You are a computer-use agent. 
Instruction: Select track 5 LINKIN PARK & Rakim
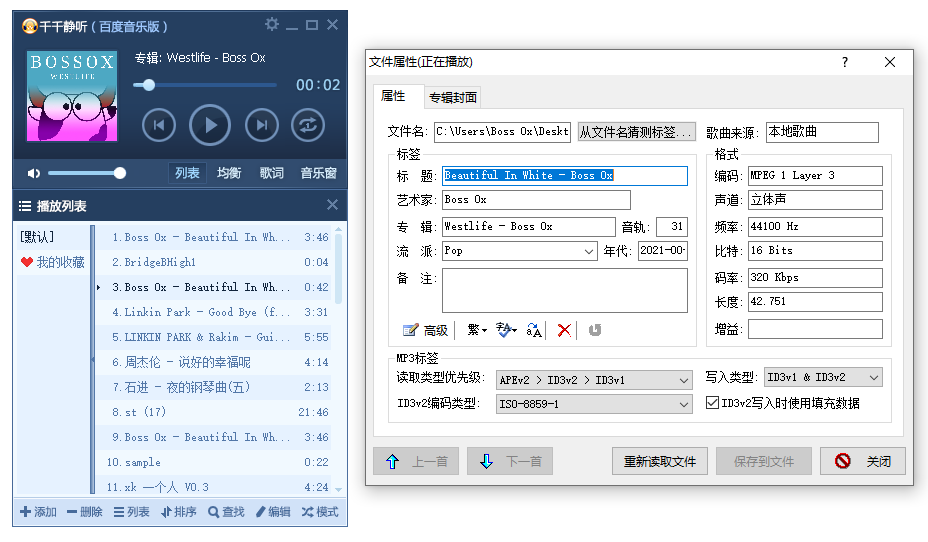tap(213, 337)
